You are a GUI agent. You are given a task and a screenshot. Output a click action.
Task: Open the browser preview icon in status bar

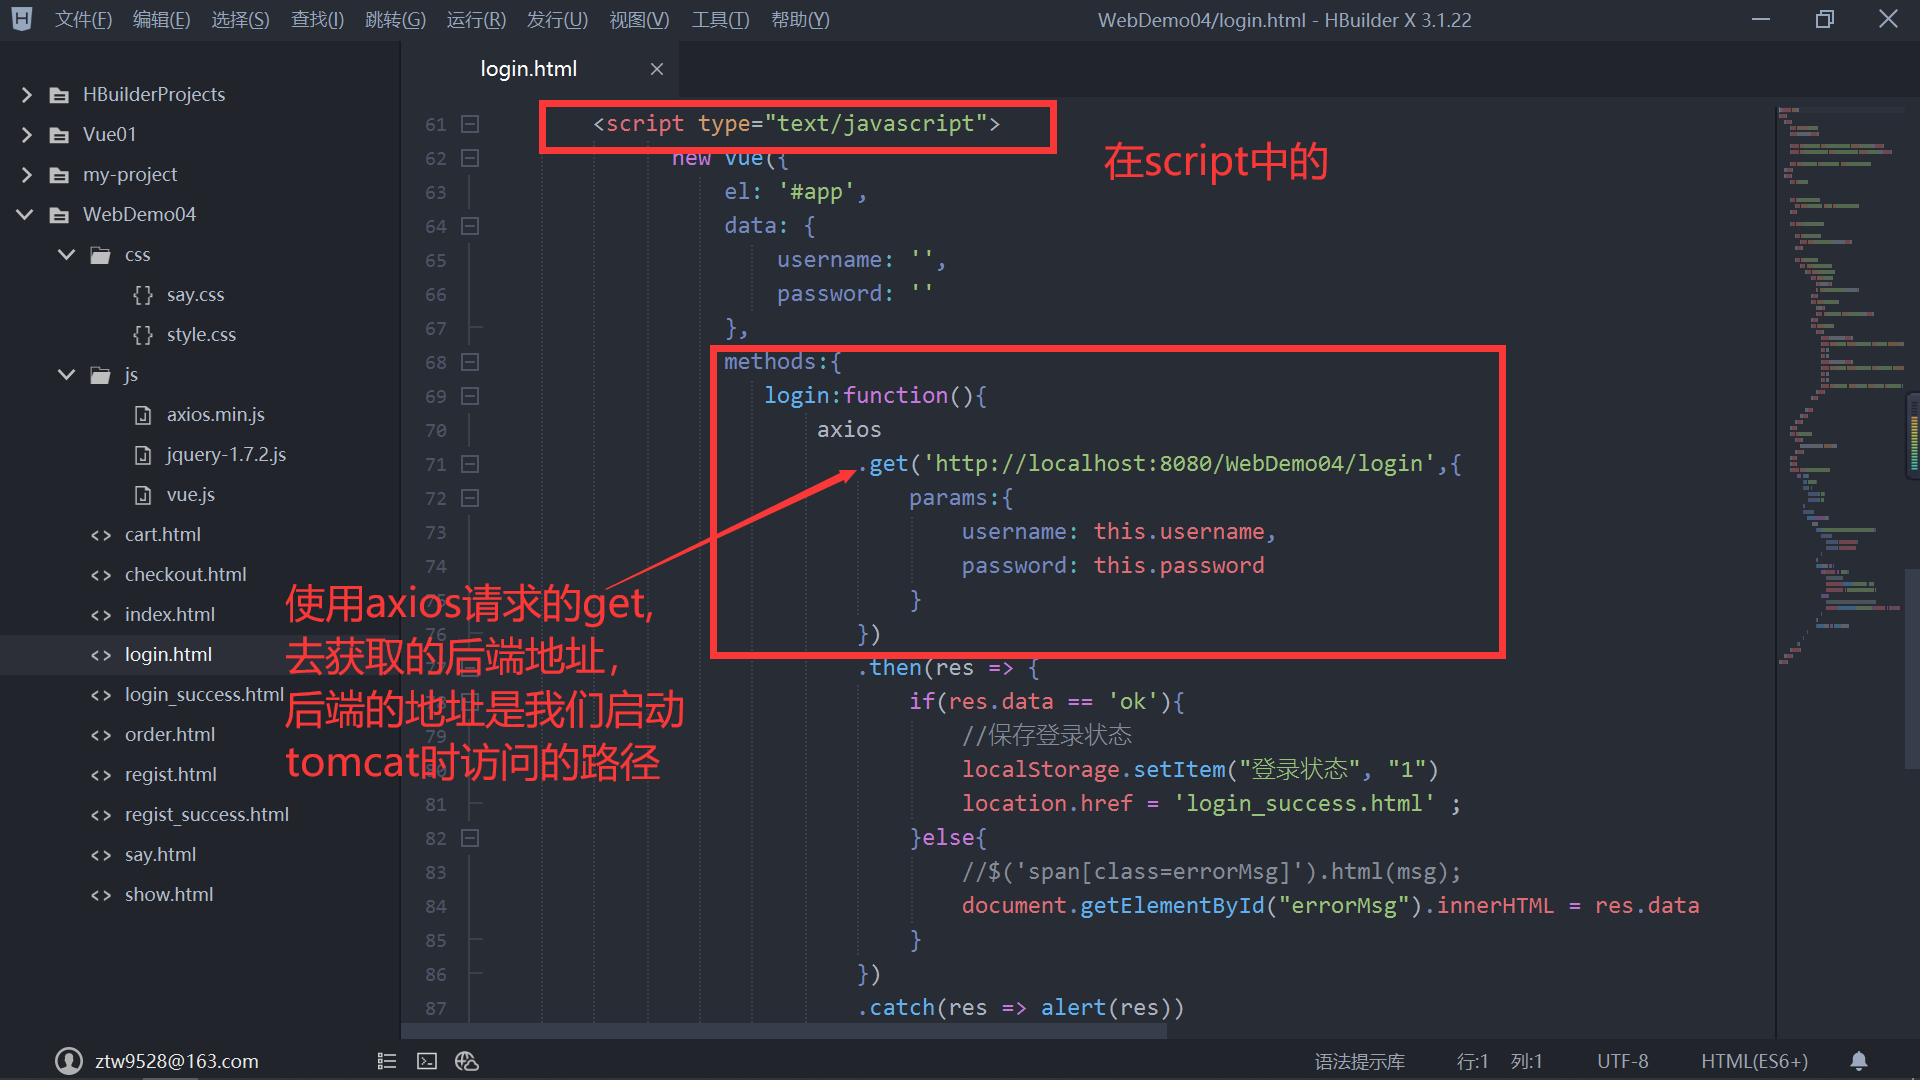[x=467, y=1061]
